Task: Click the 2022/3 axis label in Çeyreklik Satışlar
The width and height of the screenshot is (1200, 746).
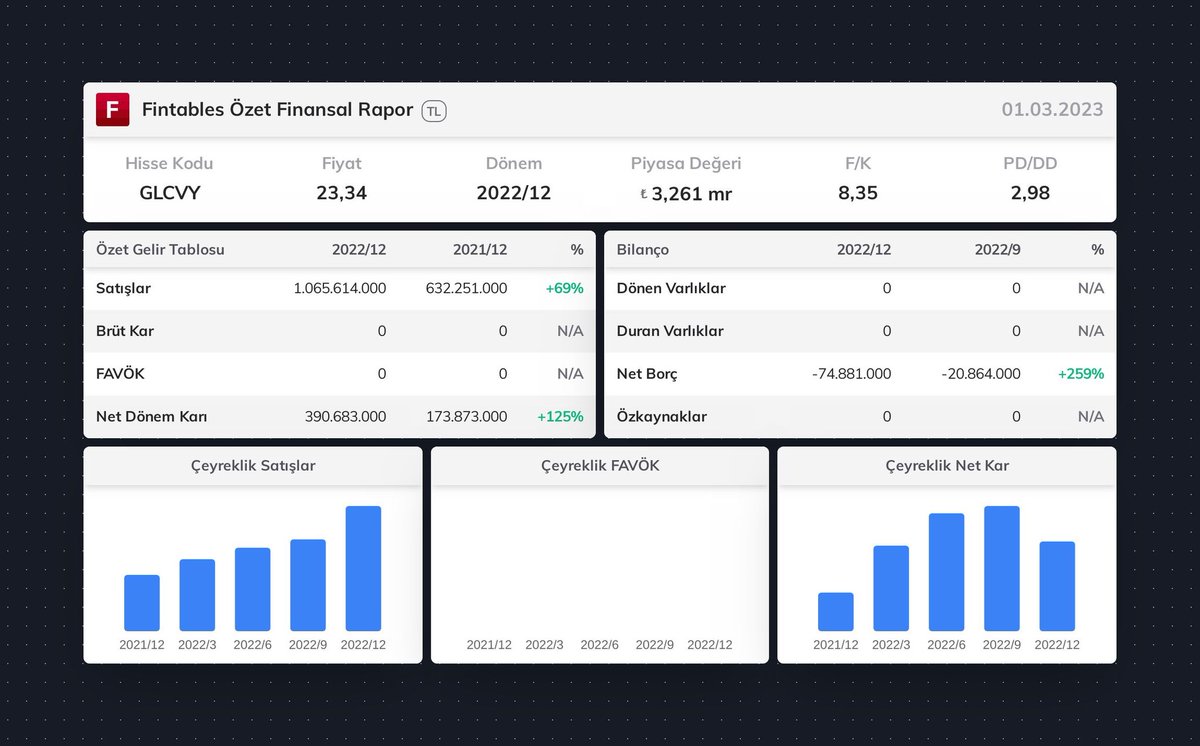Action: pyautogui.click(x=197, y=645)
